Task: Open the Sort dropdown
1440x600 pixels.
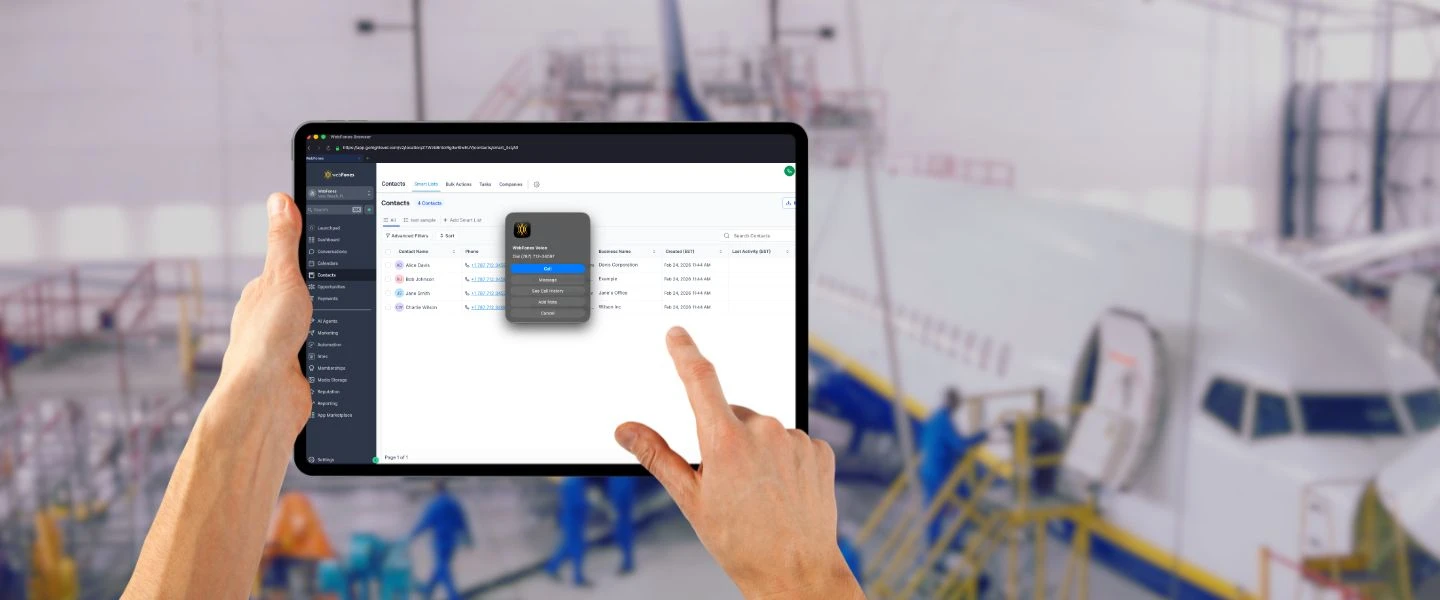Action: click(448, 235)
